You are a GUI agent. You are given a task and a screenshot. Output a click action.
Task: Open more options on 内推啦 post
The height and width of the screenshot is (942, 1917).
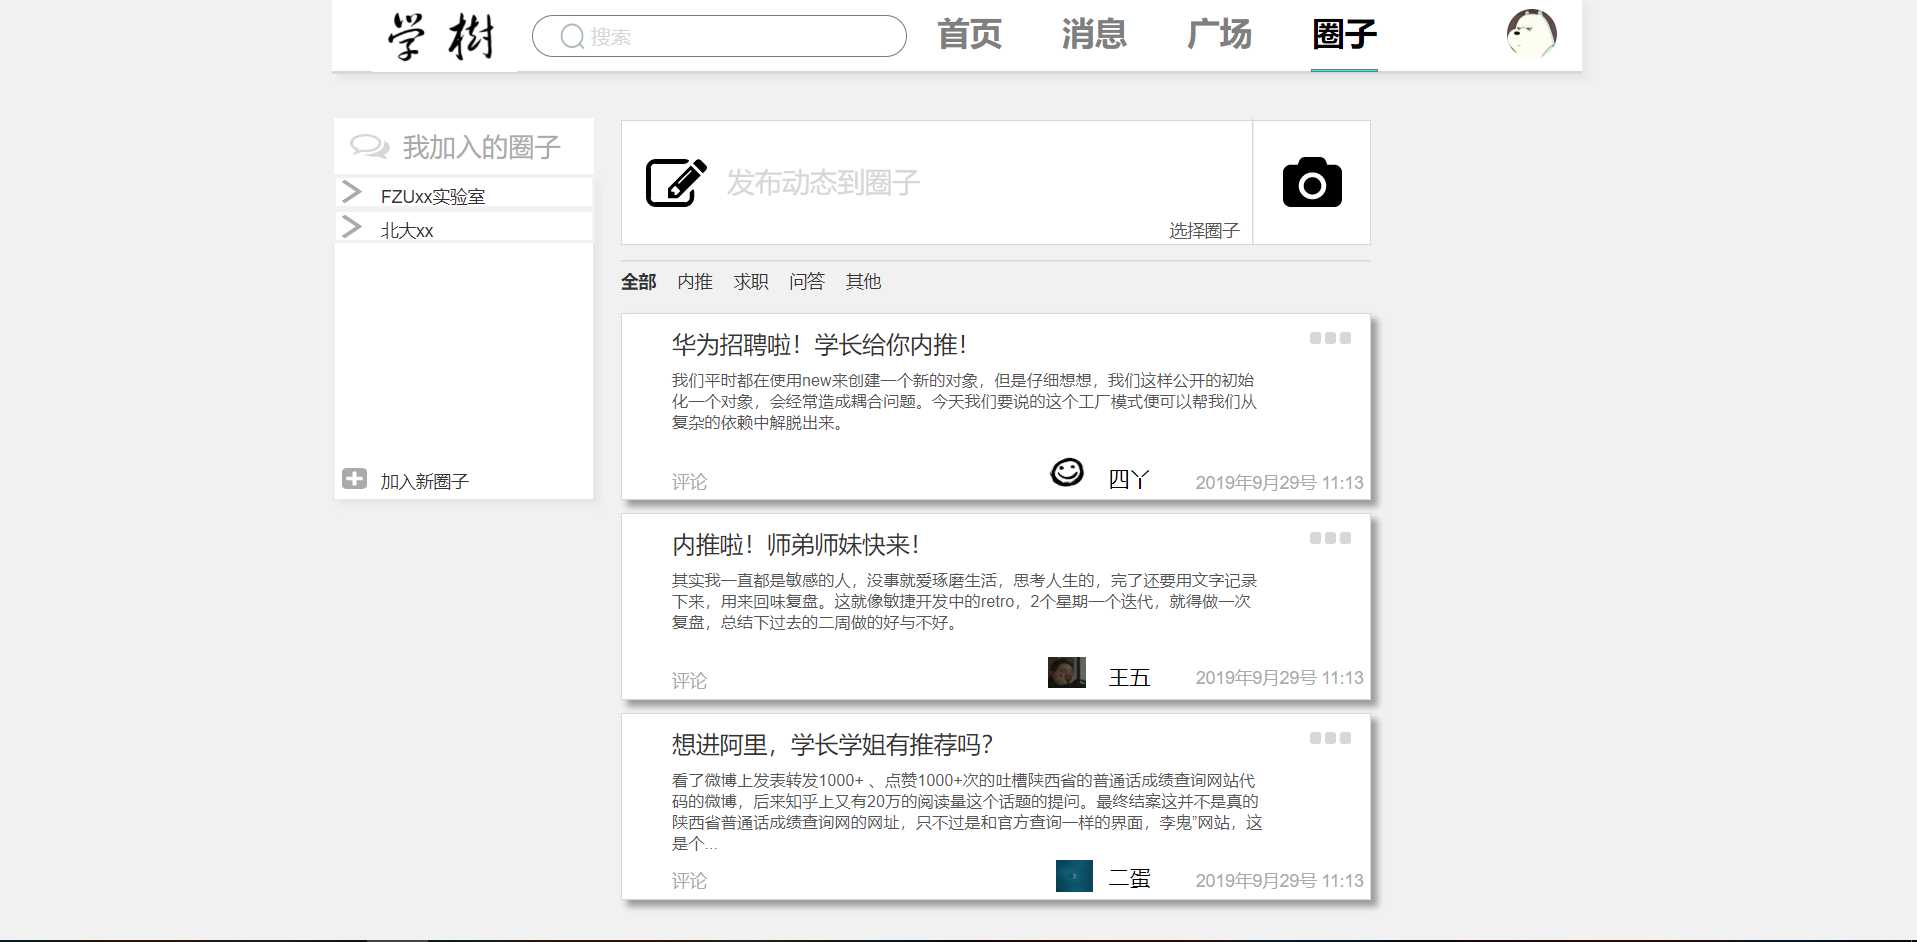tap(1330, 538)
